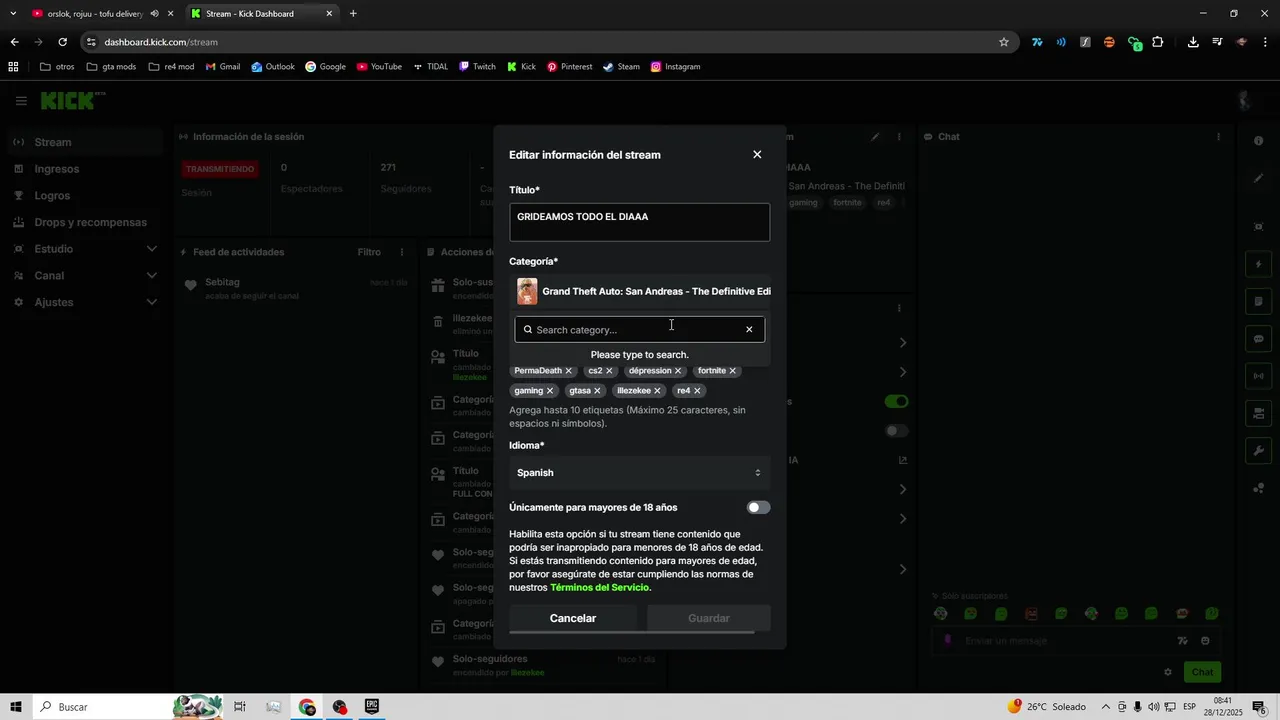Expand the Estudio sidebar section
1280x720 pixels.
click(152, 249)
